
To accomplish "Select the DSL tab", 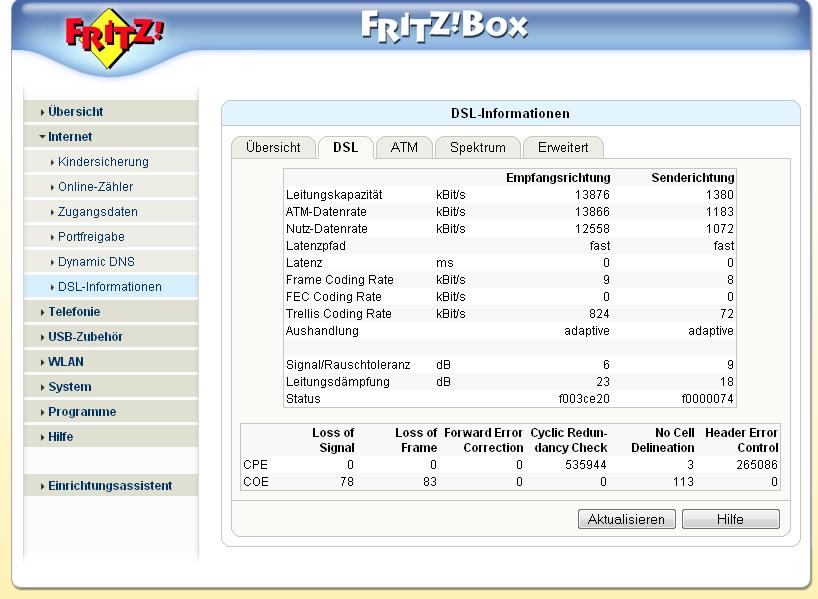I will click(x=345, y=148).
